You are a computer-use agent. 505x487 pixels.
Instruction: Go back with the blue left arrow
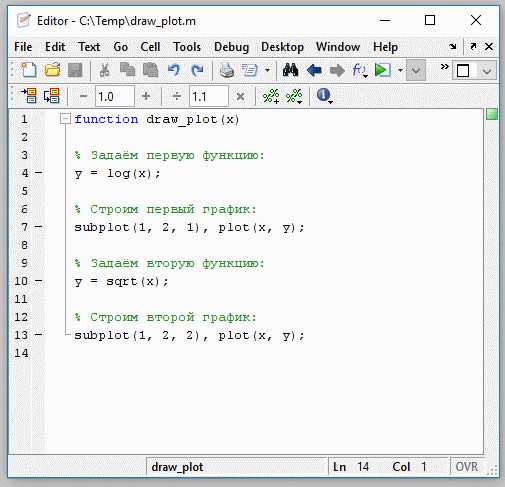coord(314,70)
